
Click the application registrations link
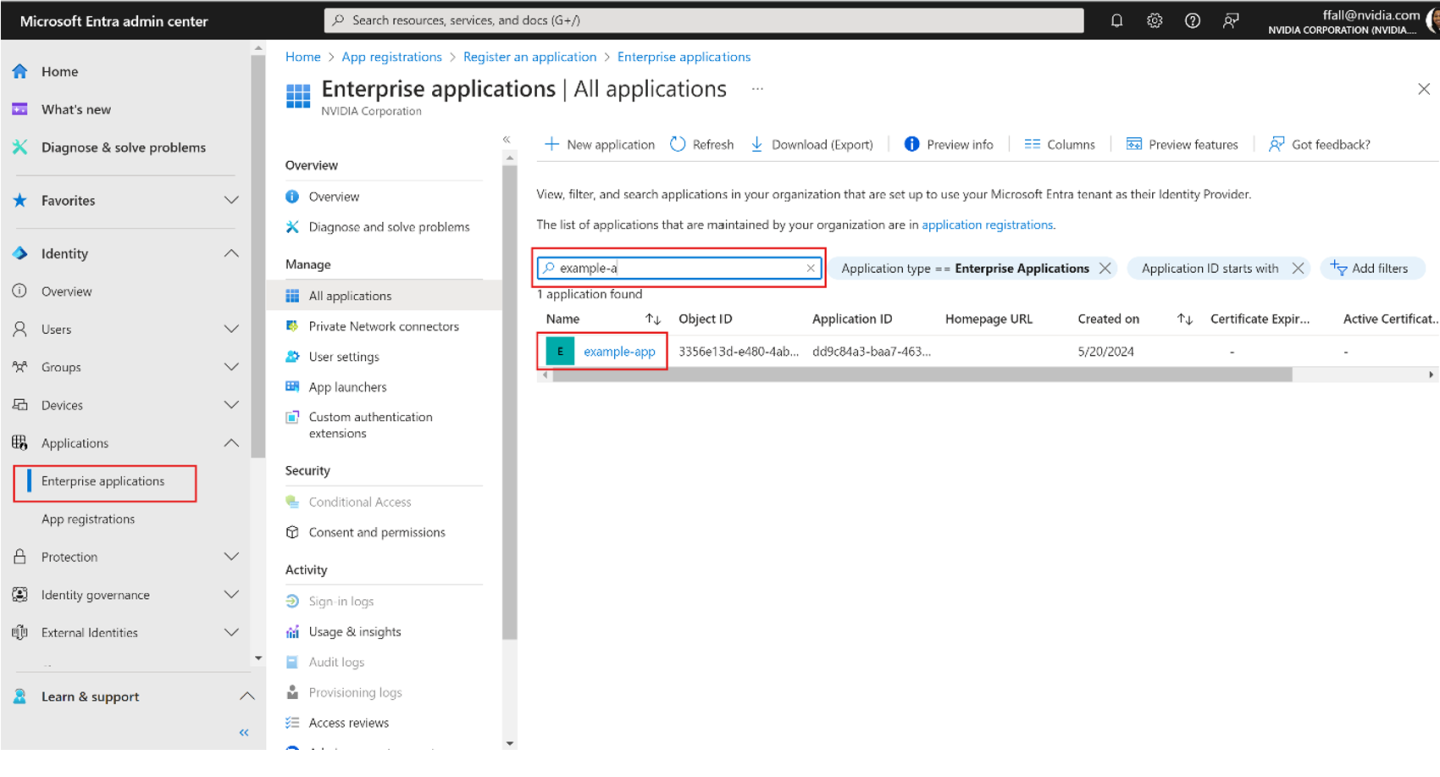click(987, 225)
